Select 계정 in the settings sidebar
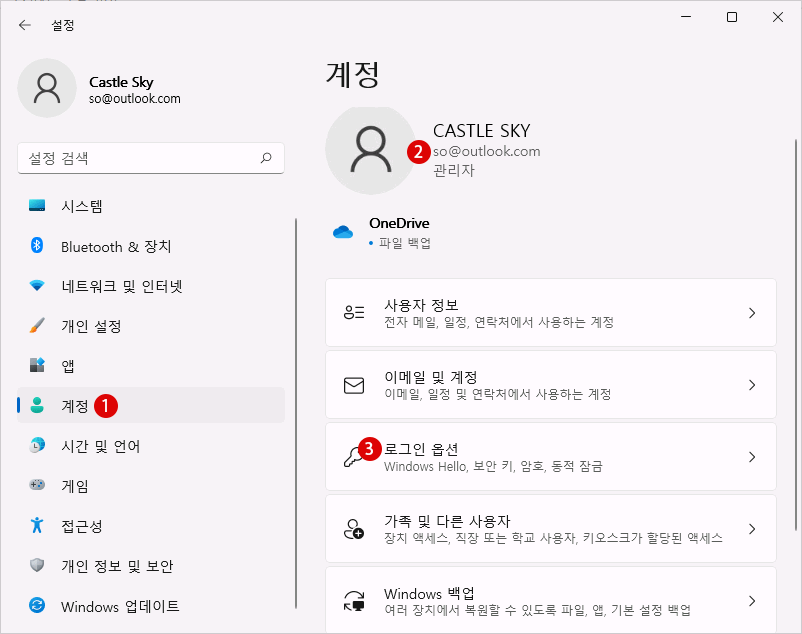This screenshot has height=634, width=802. [x=151, y=405]
